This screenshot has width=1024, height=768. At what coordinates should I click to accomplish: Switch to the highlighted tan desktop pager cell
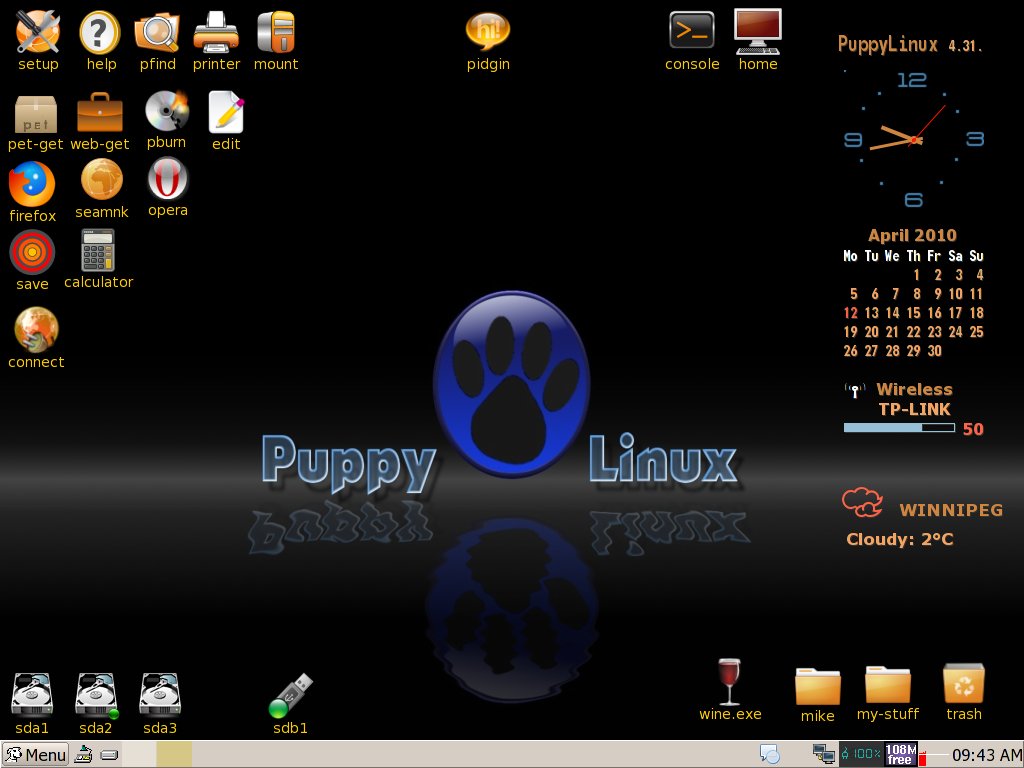[174, 754]
